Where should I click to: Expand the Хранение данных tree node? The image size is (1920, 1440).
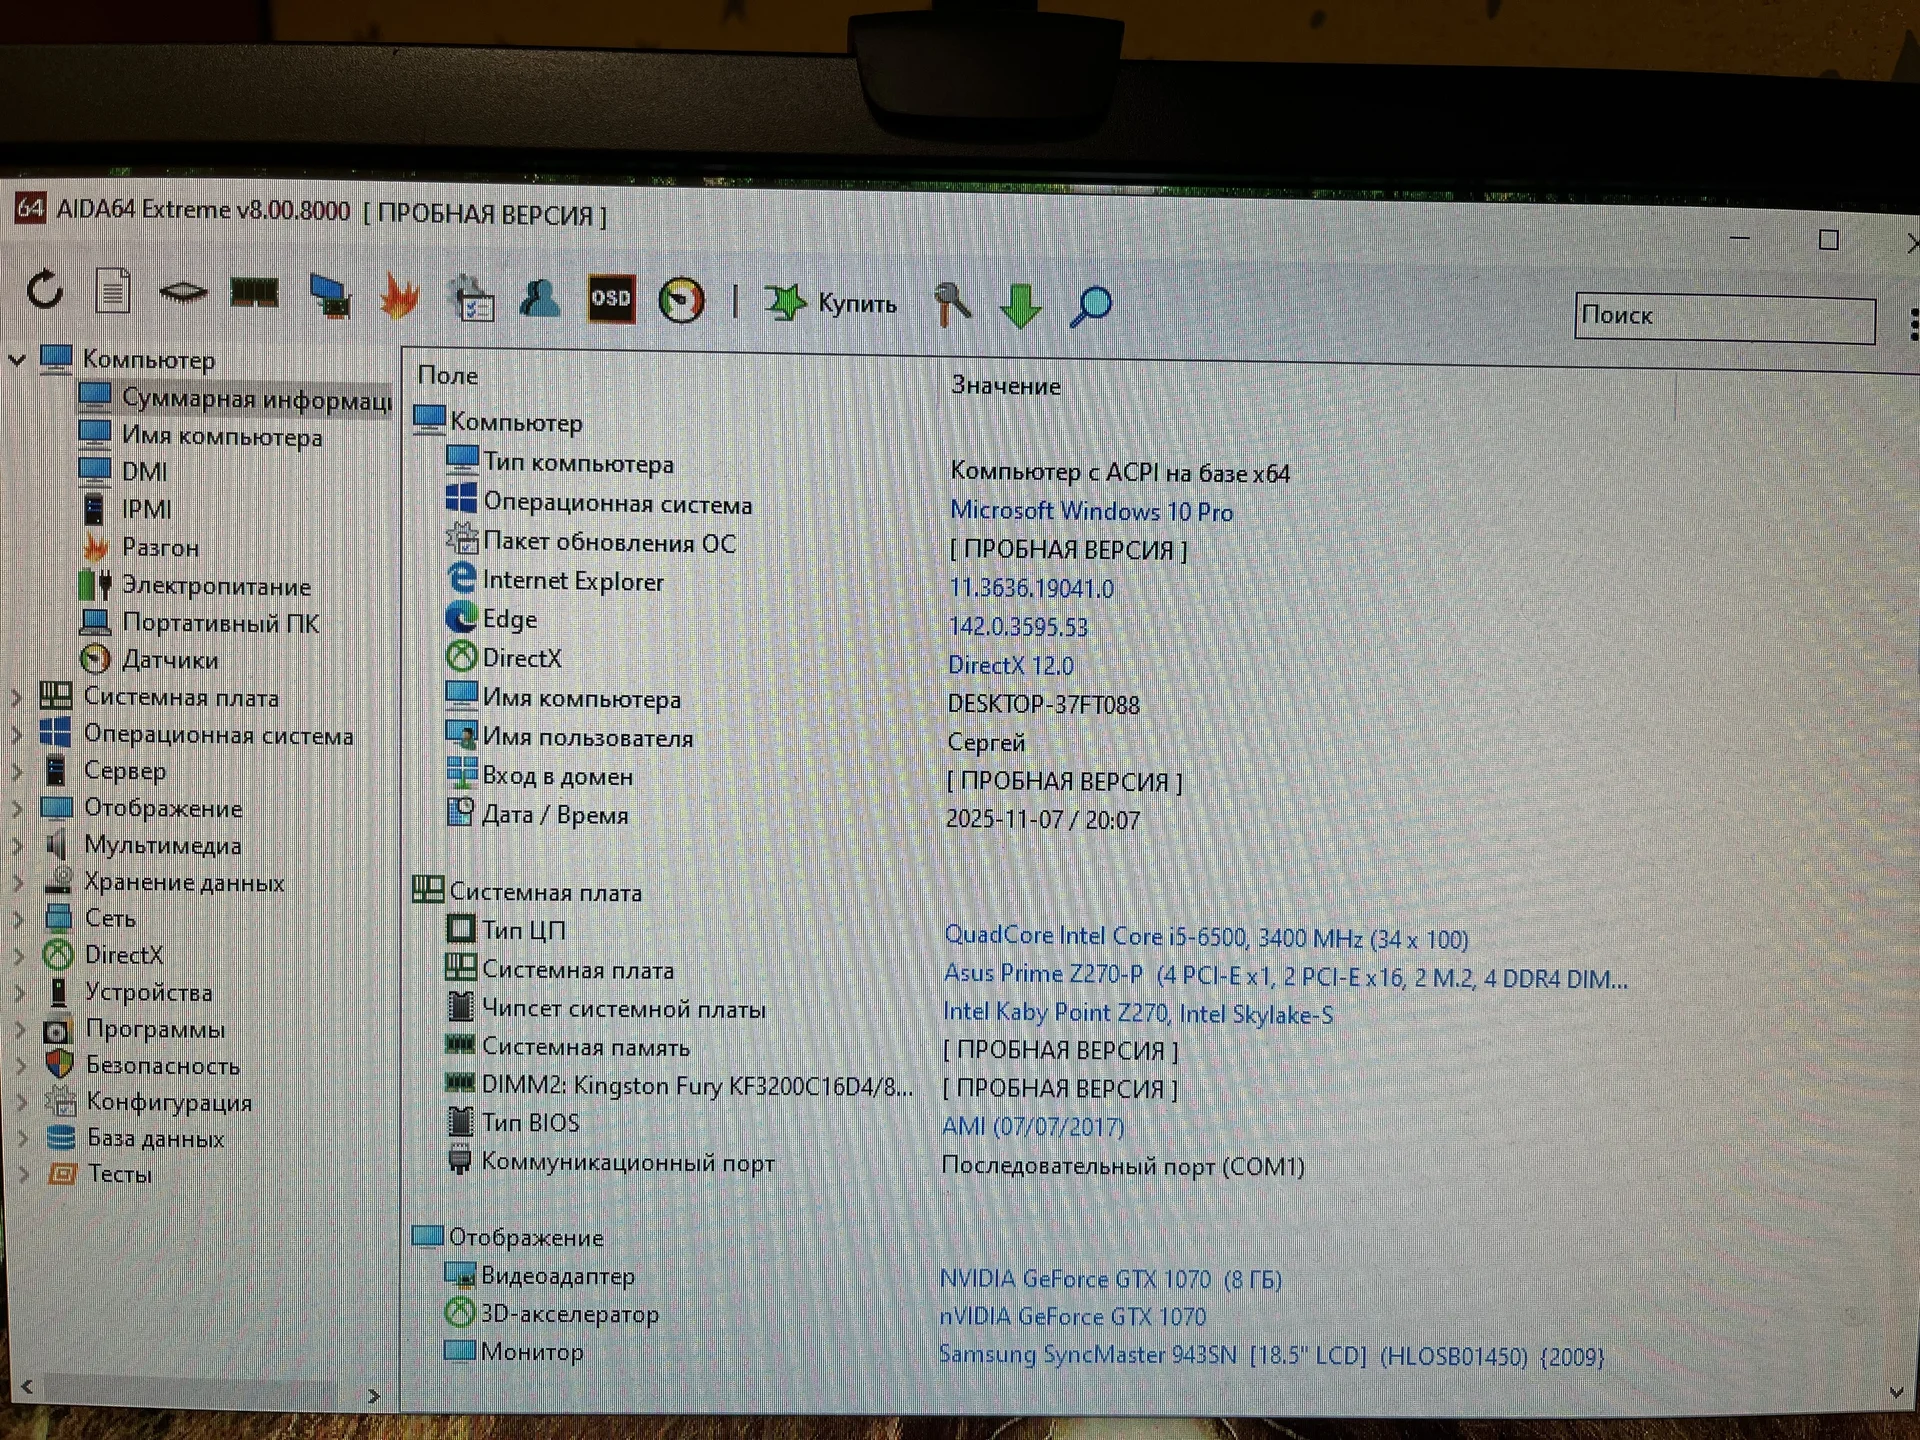tap(19, 882)
